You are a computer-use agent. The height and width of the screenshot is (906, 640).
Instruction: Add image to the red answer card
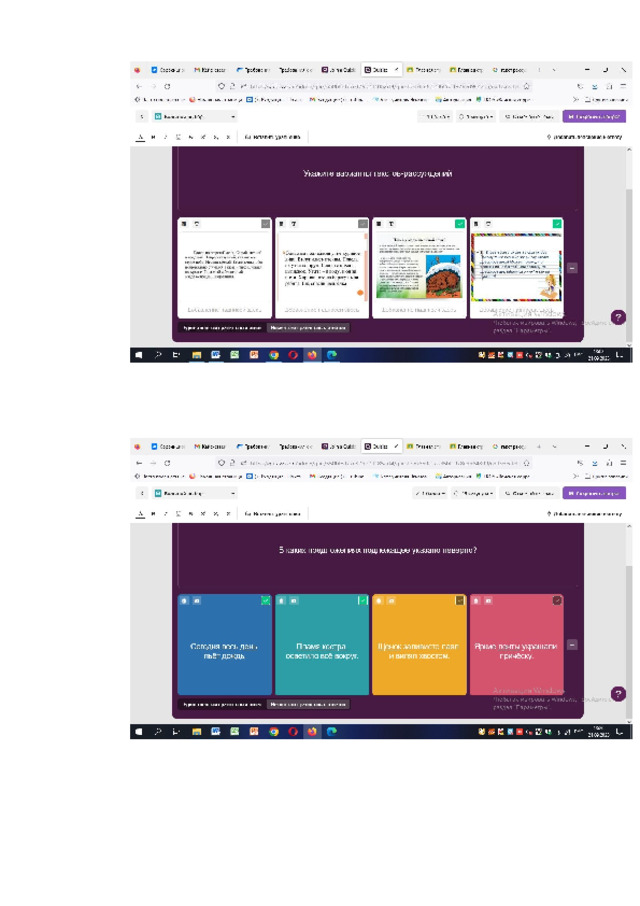(x=488, y=600)
